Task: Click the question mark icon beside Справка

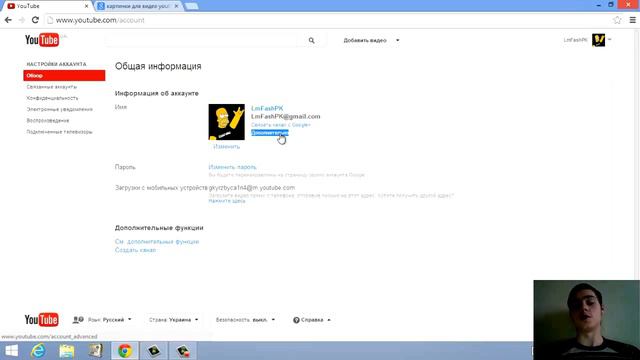Action: [x=296, y=320]
